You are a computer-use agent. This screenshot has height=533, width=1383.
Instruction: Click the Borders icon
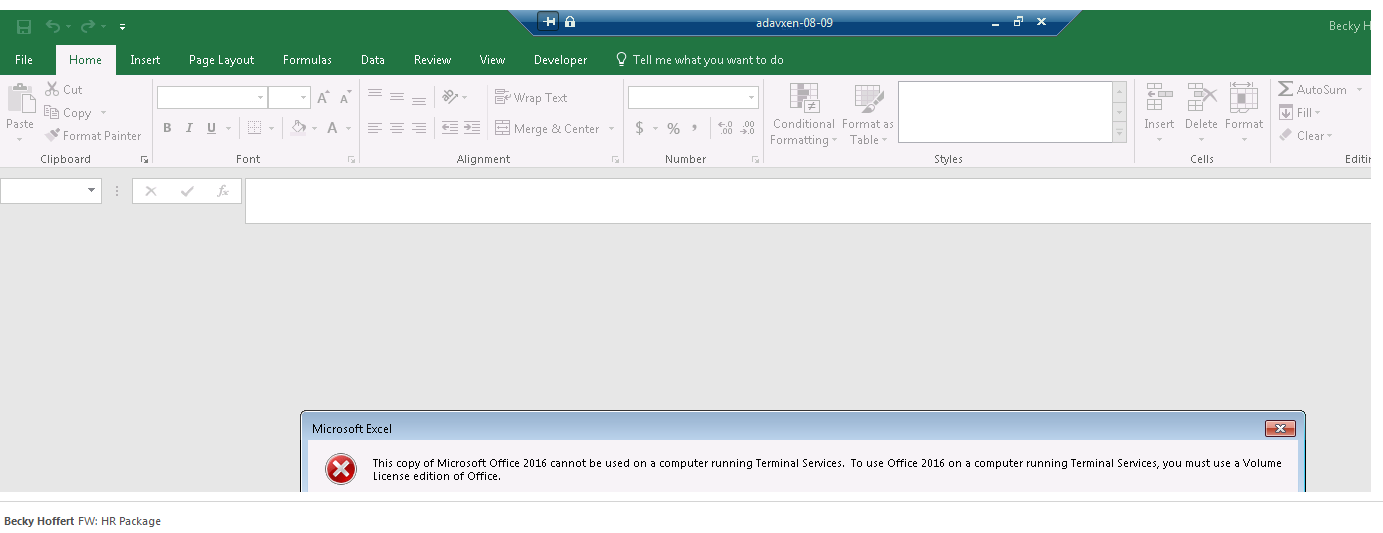[254, 128]
